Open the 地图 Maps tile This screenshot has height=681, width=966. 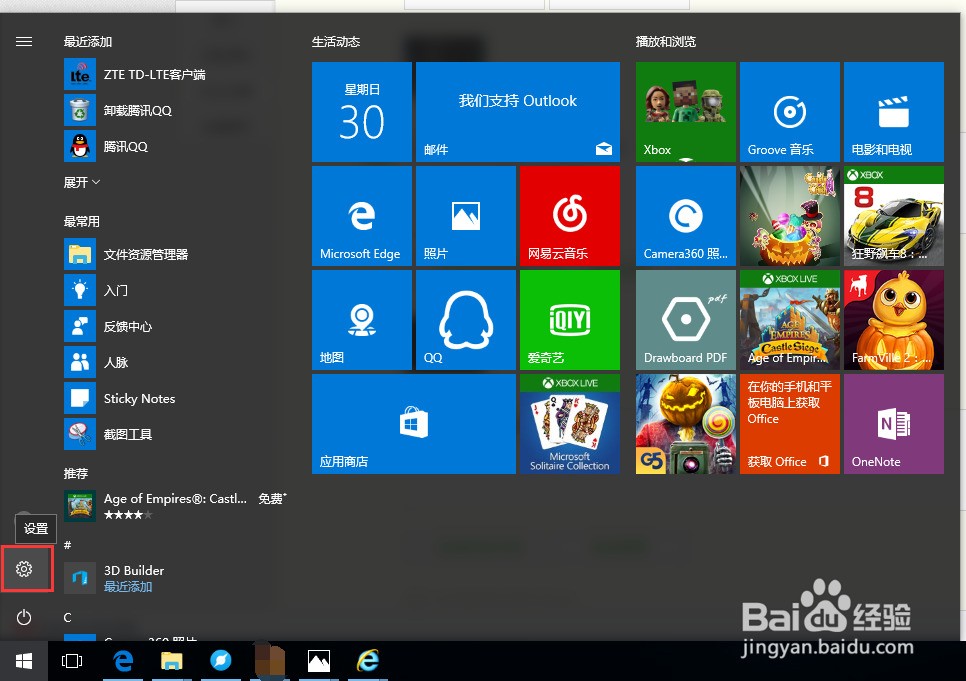tap(362, 320)
